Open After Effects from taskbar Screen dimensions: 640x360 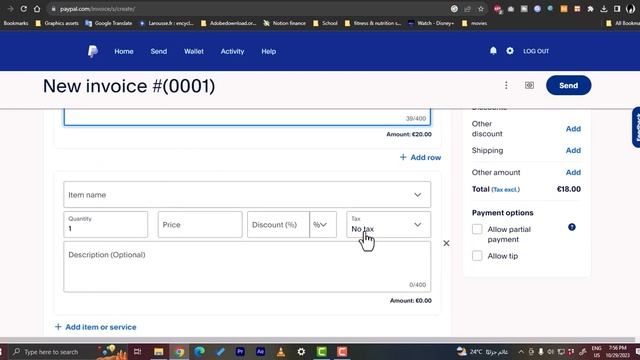coord(260,351)
